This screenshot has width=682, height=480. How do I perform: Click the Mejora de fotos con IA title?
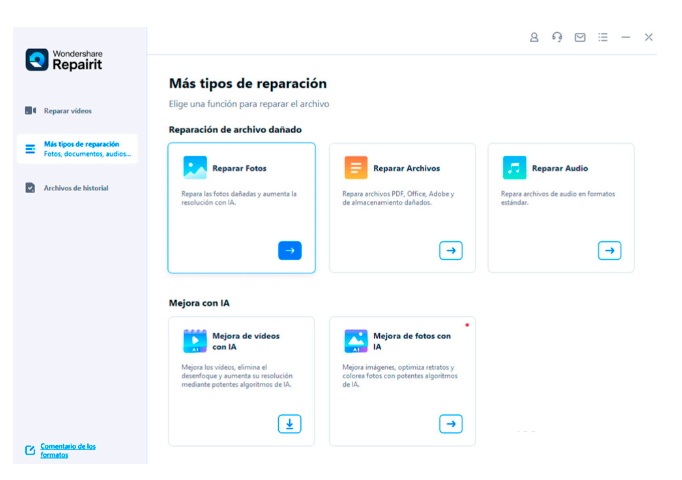[412, 341]
